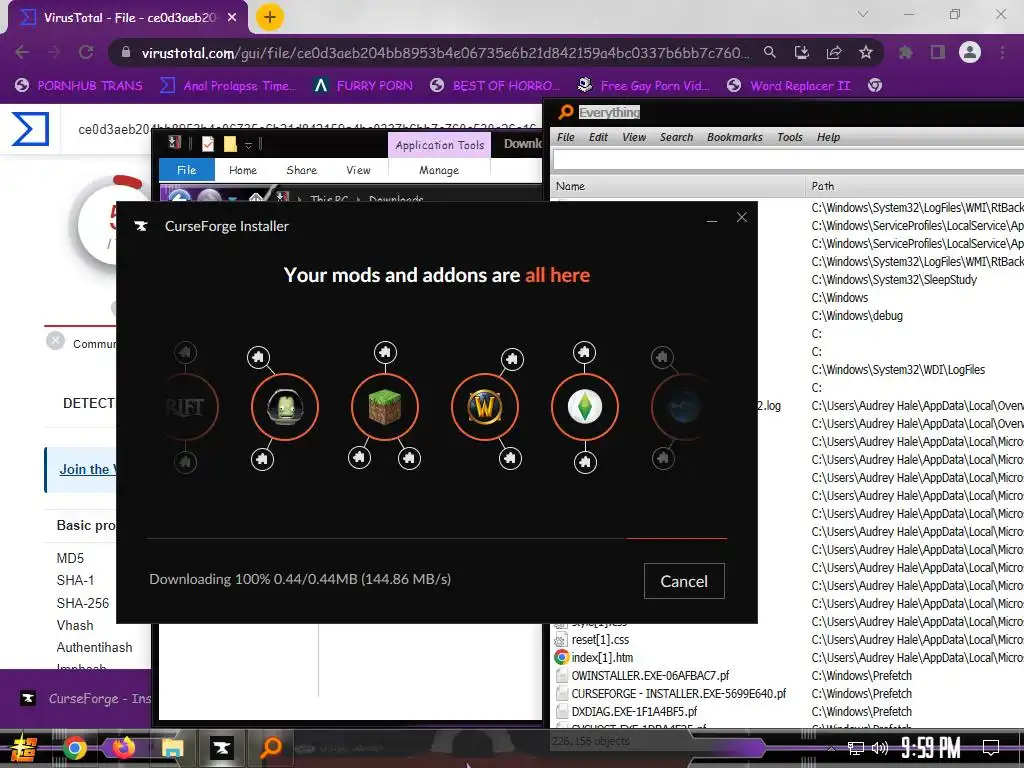Go back in Chrome browser
The image size is (1024, 768).
coord(22,52)
